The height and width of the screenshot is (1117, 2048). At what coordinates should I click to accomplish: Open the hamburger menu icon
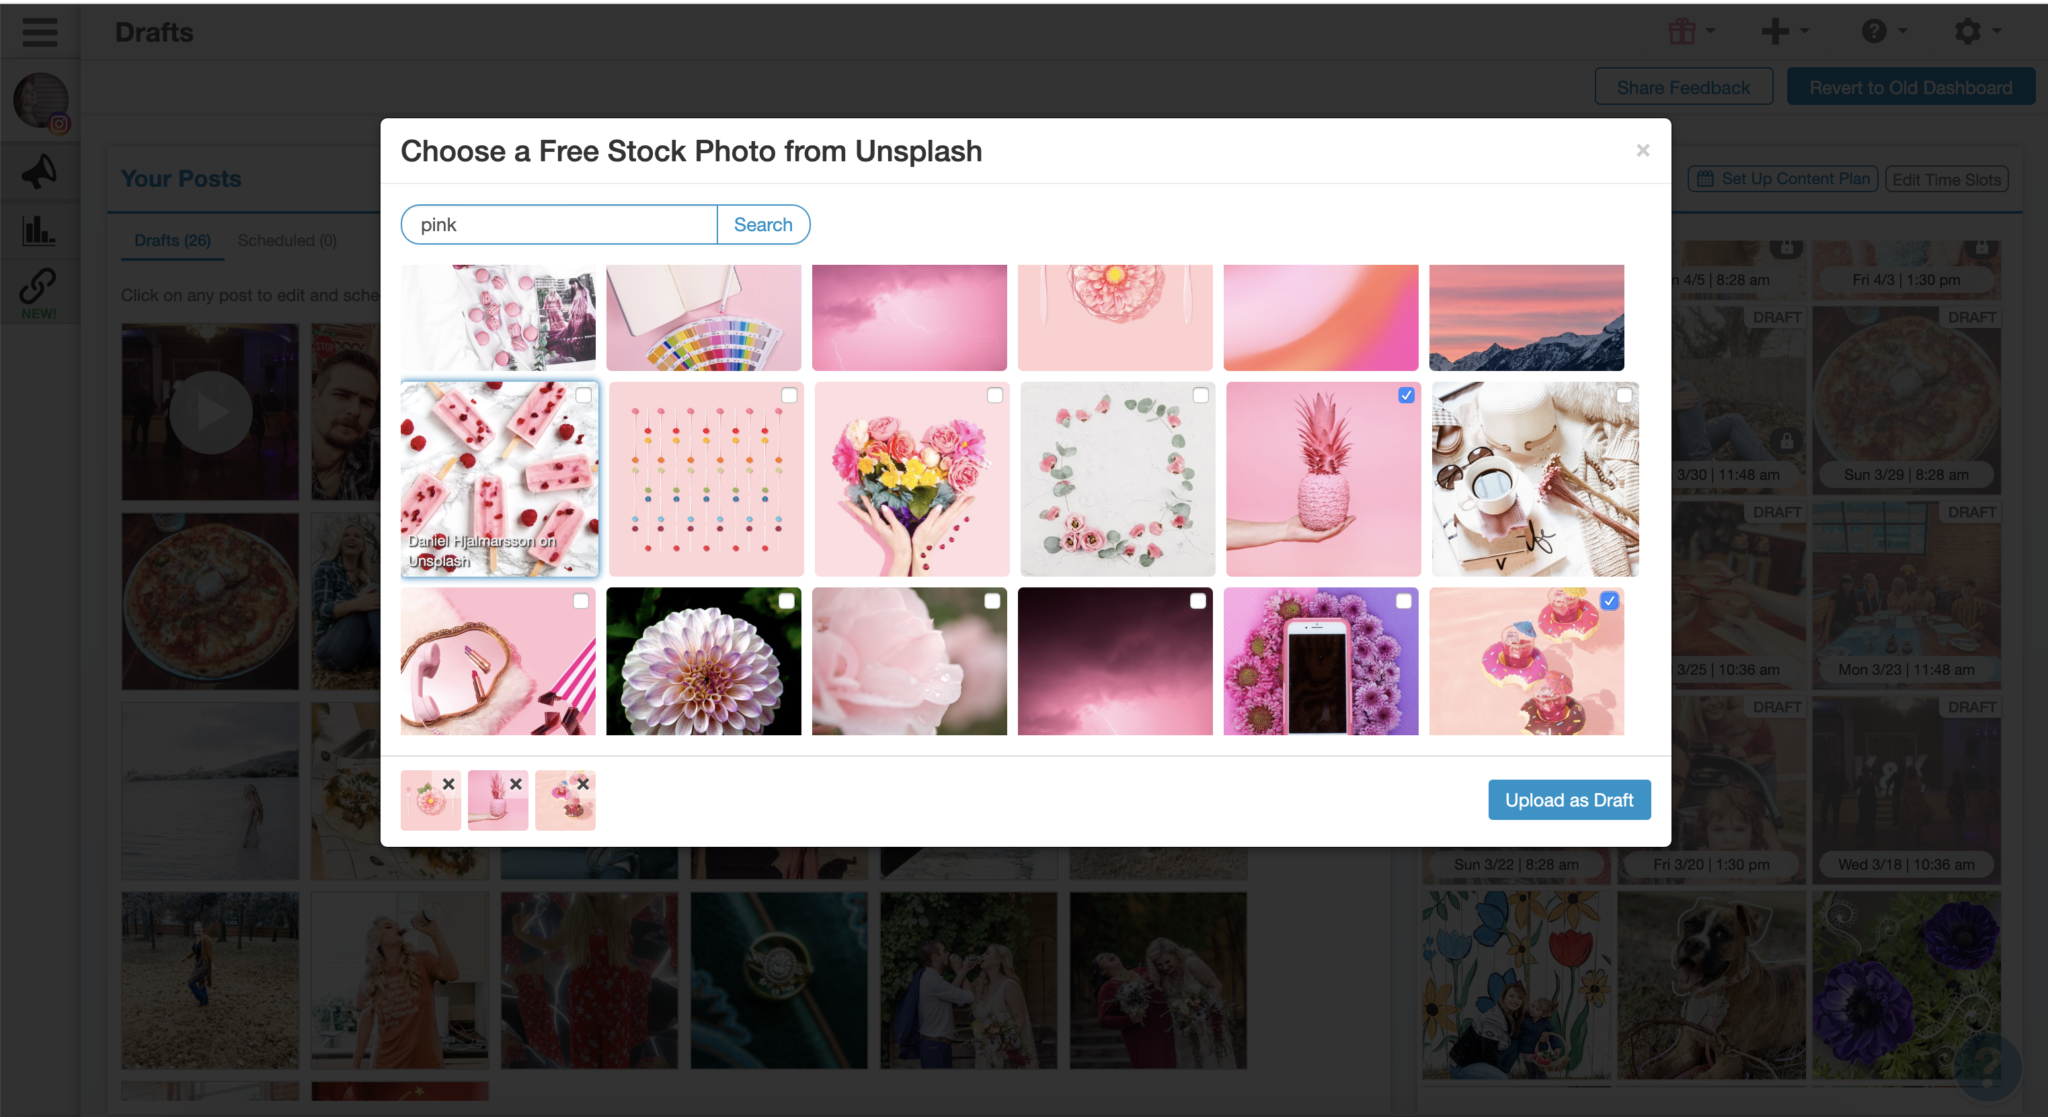click(40, 32)
